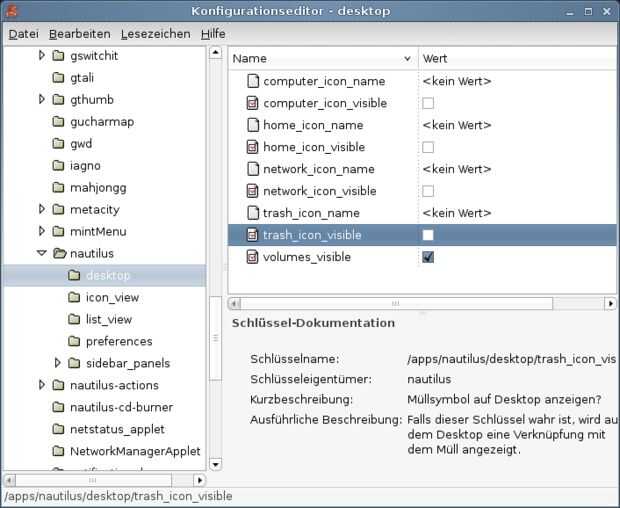Expand the gthumb tree node
Screen dimensions: 620x508
[x=42, y=99]
